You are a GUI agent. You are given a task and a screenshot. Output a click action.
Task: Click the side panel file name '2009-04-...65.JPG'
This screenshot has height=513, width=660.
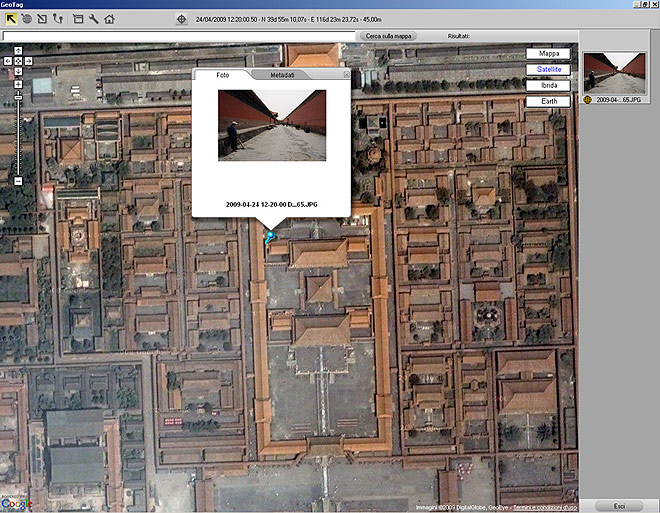click(618, 100)
